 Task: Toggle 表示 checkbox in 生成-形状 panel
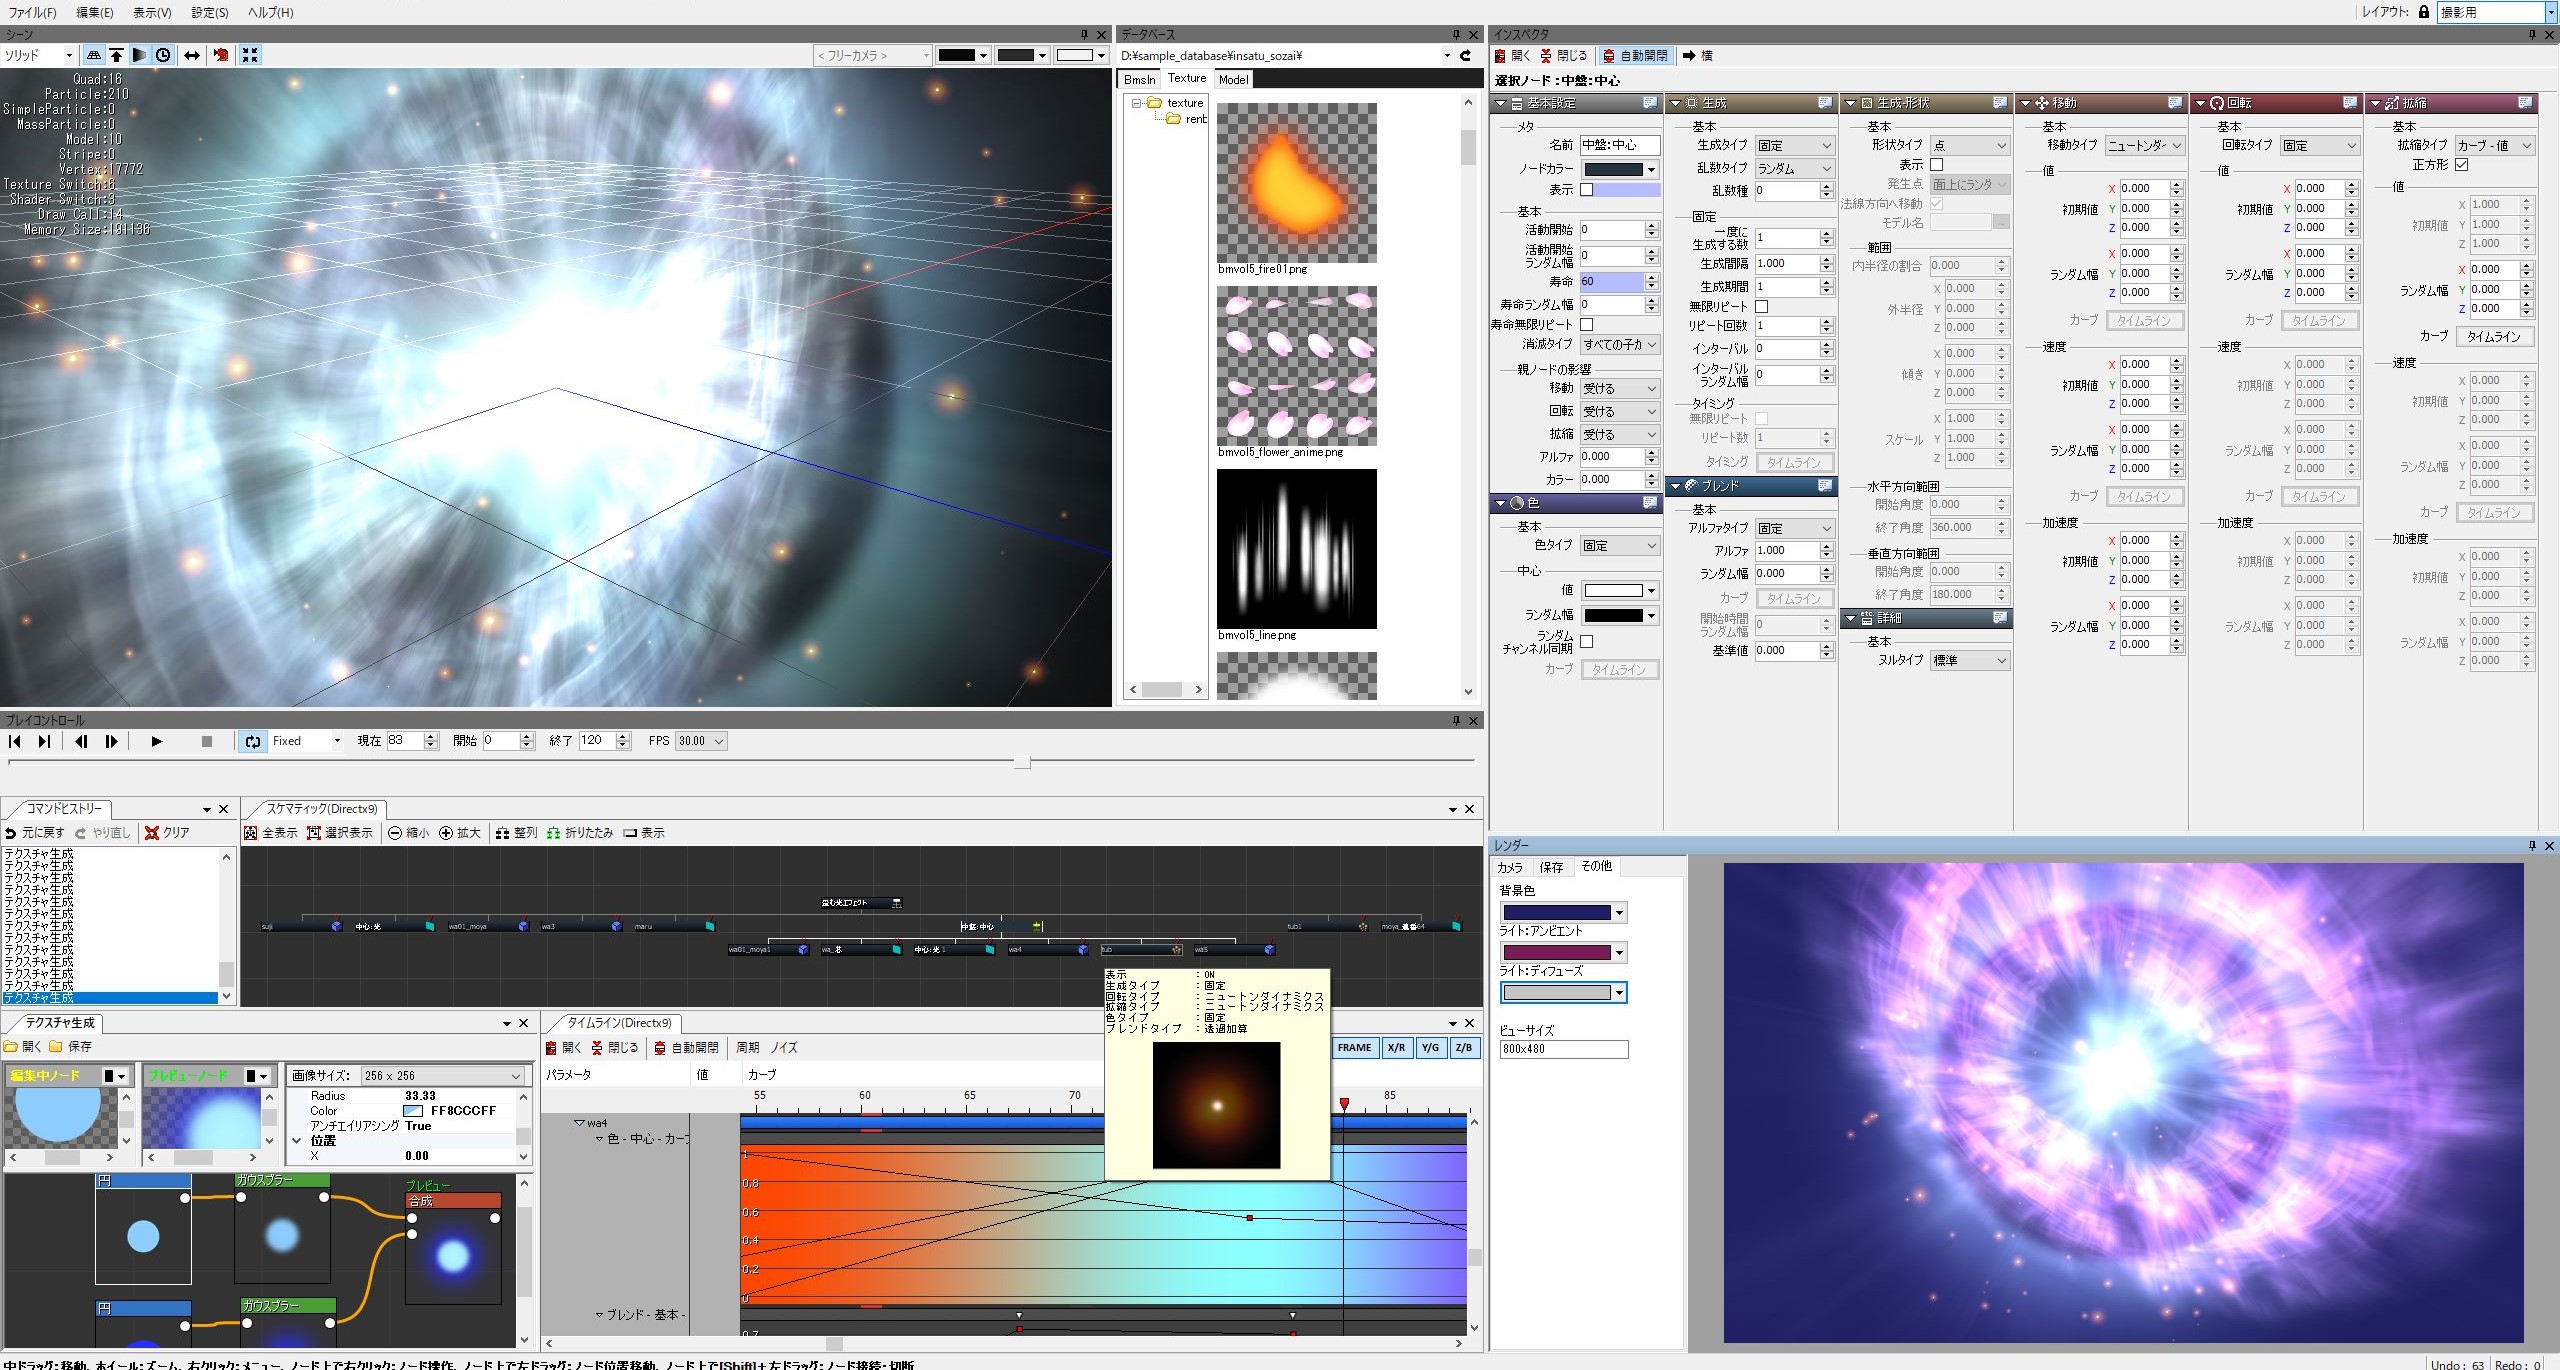coord(1937,165)
